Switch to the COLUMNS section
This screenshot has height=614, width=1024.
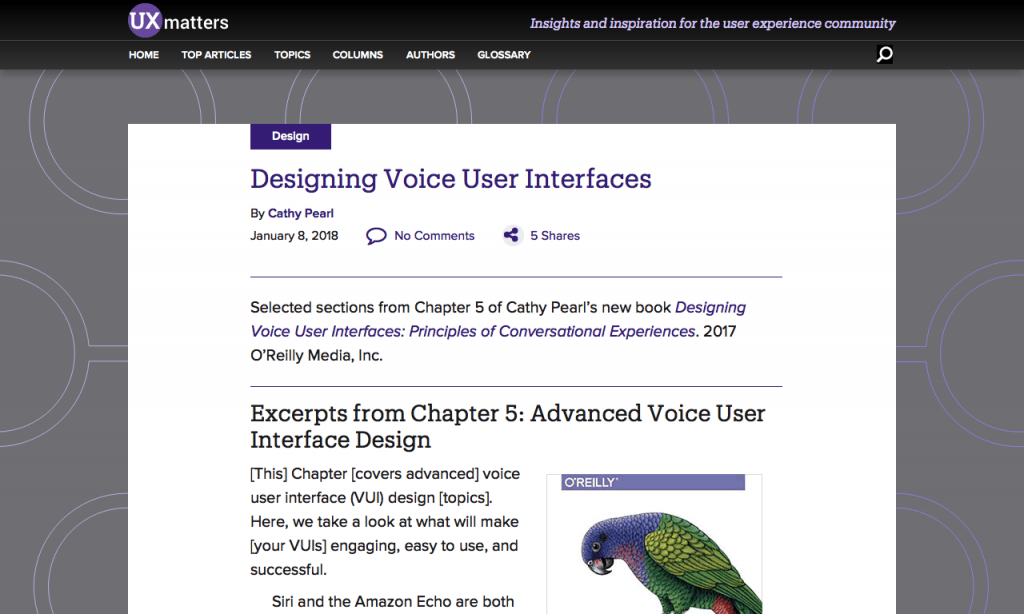point(357,55)
